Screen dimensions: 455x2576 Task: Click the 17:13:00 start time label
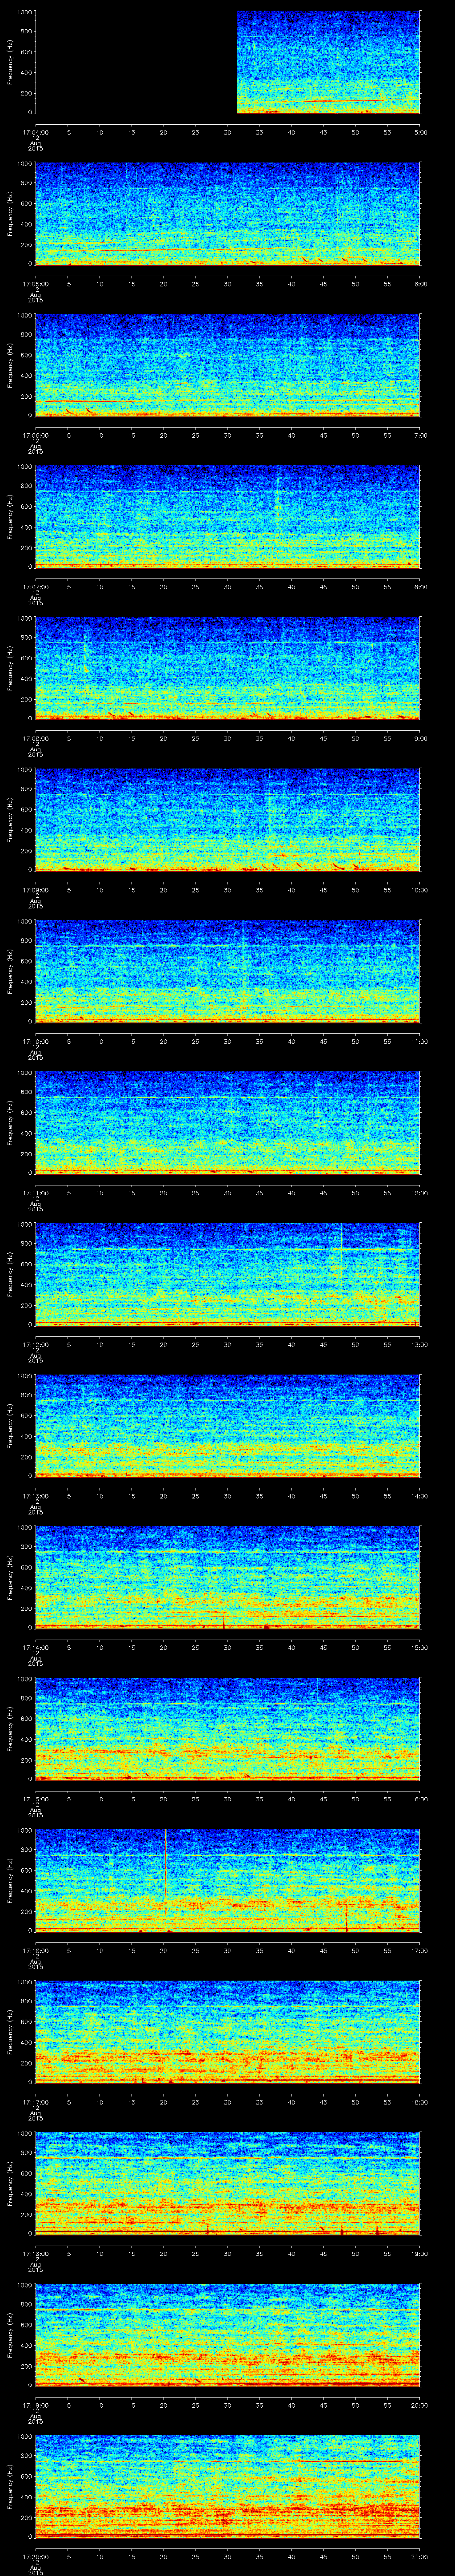coord(35,1495)
